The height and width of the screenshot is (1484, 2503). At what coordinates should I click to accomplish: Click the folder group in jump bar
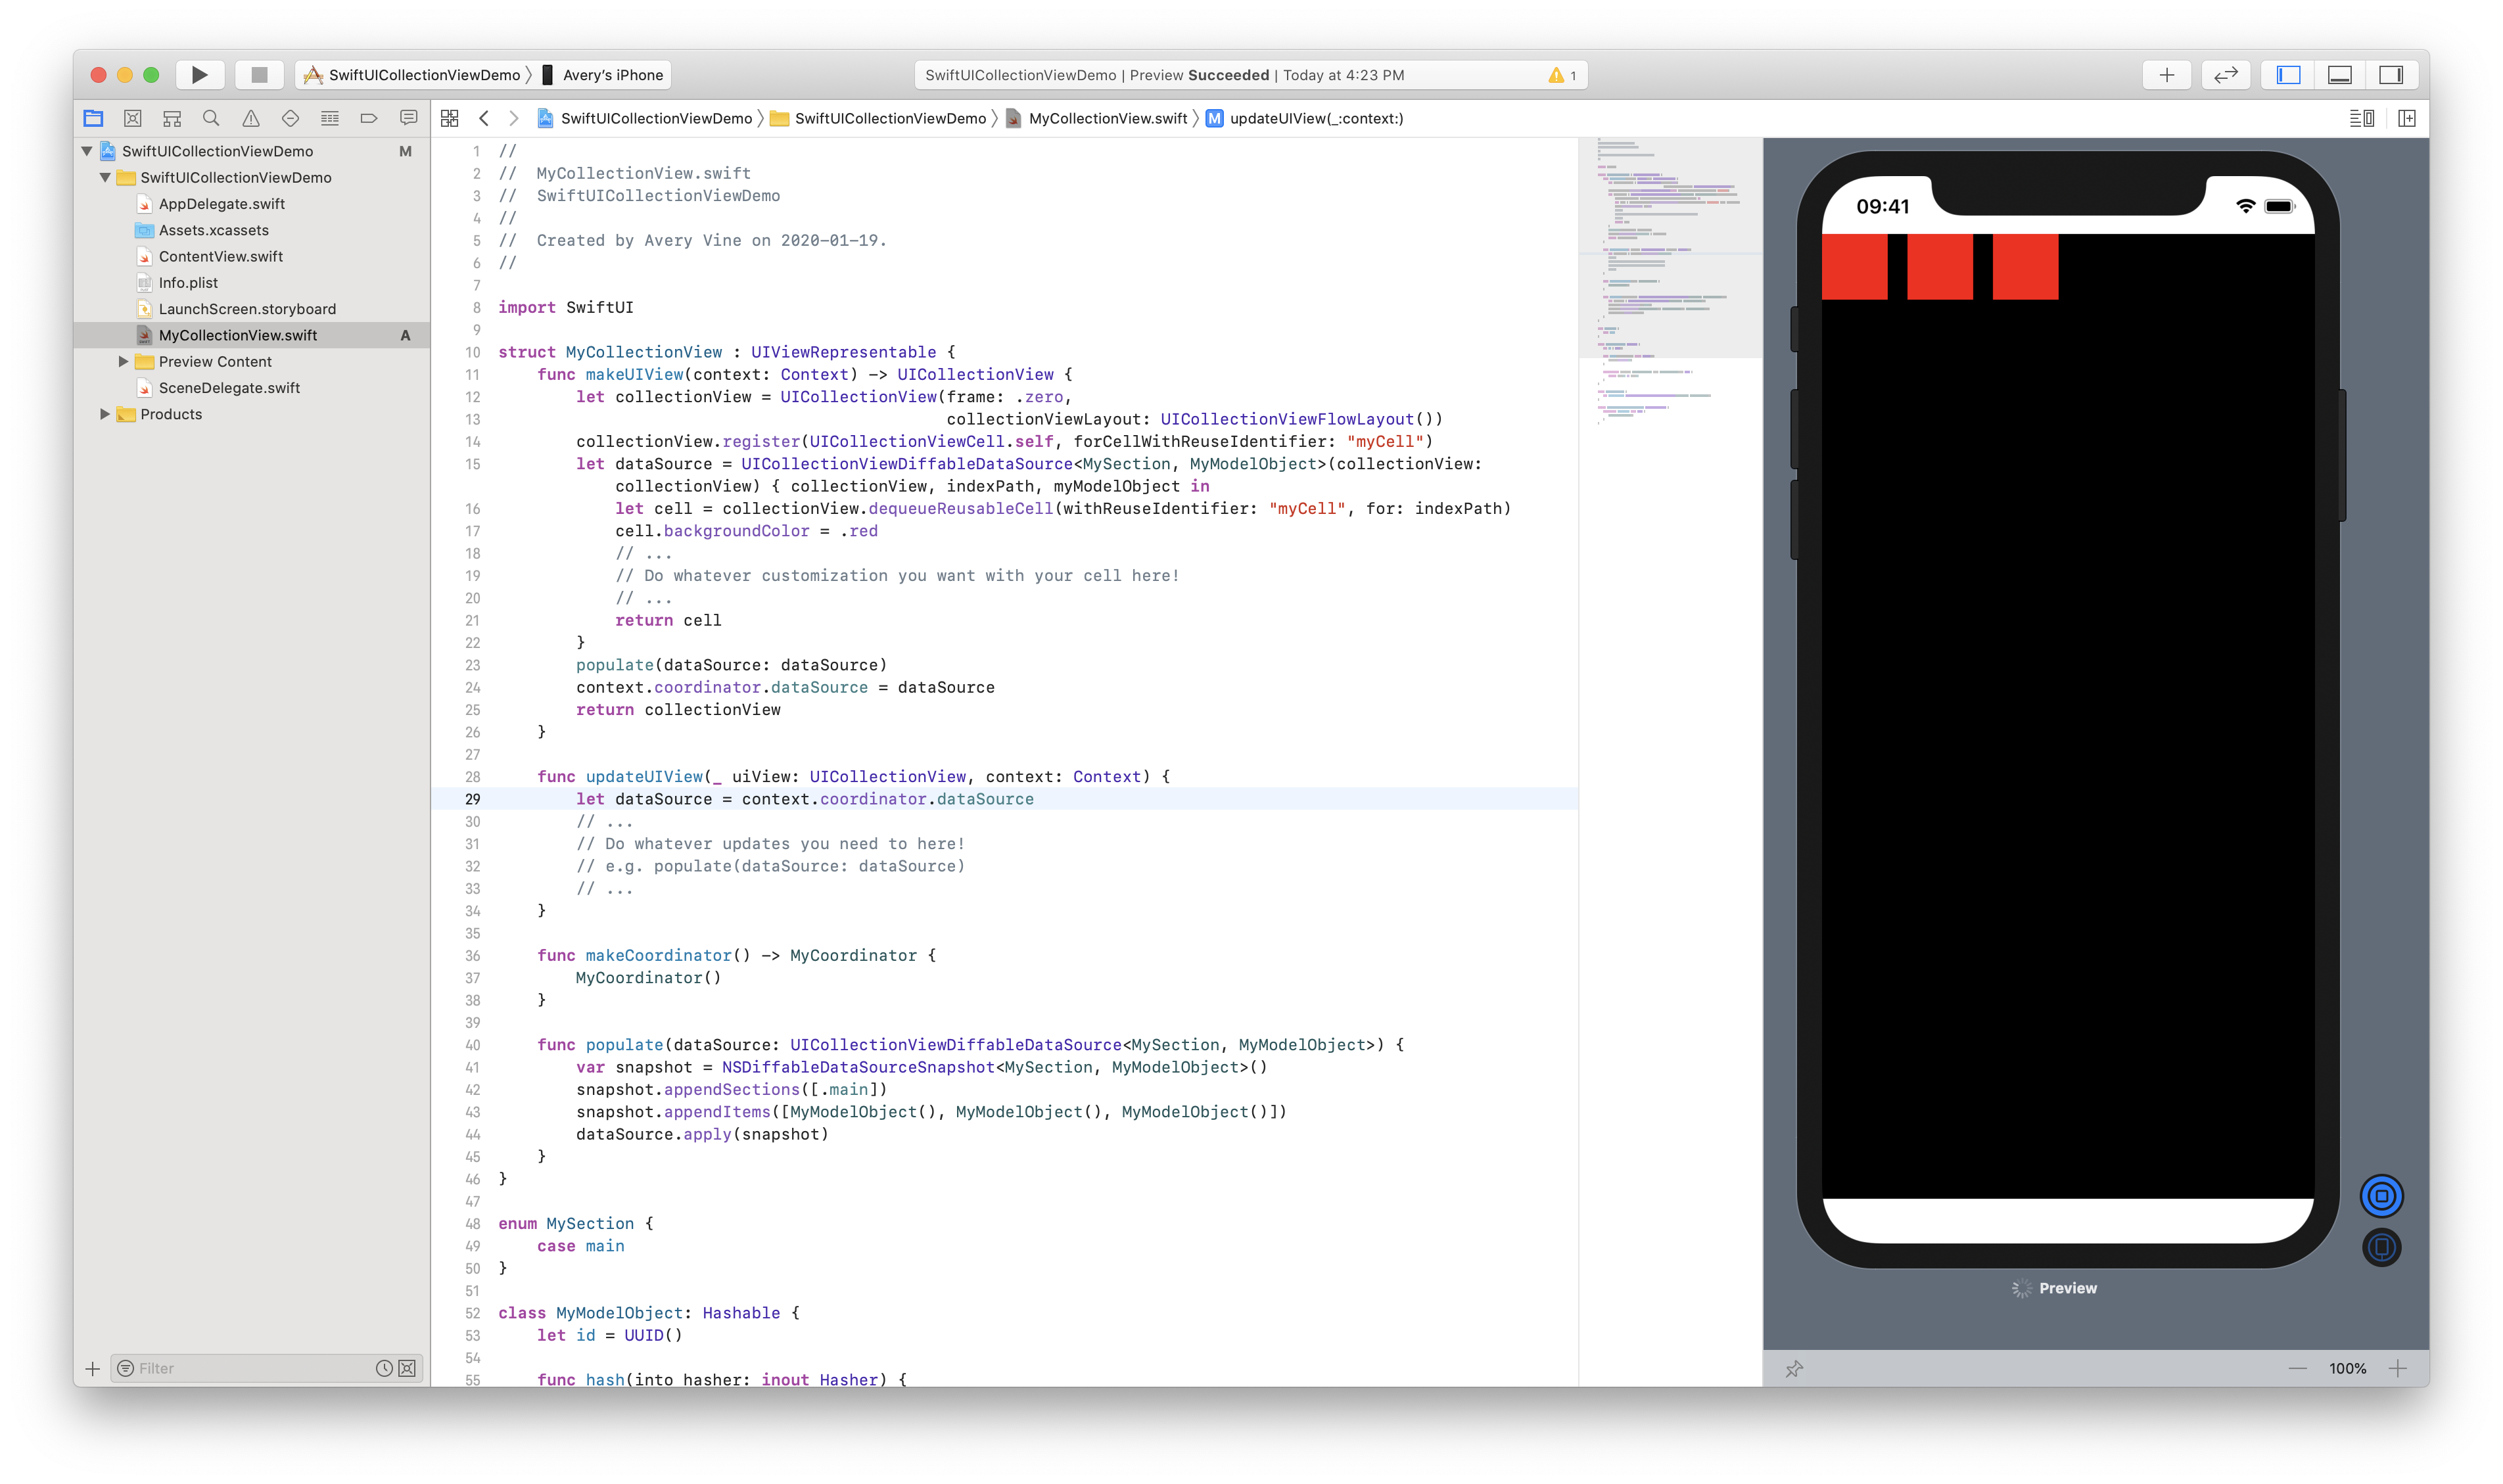pyautogui.click(x=878, y=118)
